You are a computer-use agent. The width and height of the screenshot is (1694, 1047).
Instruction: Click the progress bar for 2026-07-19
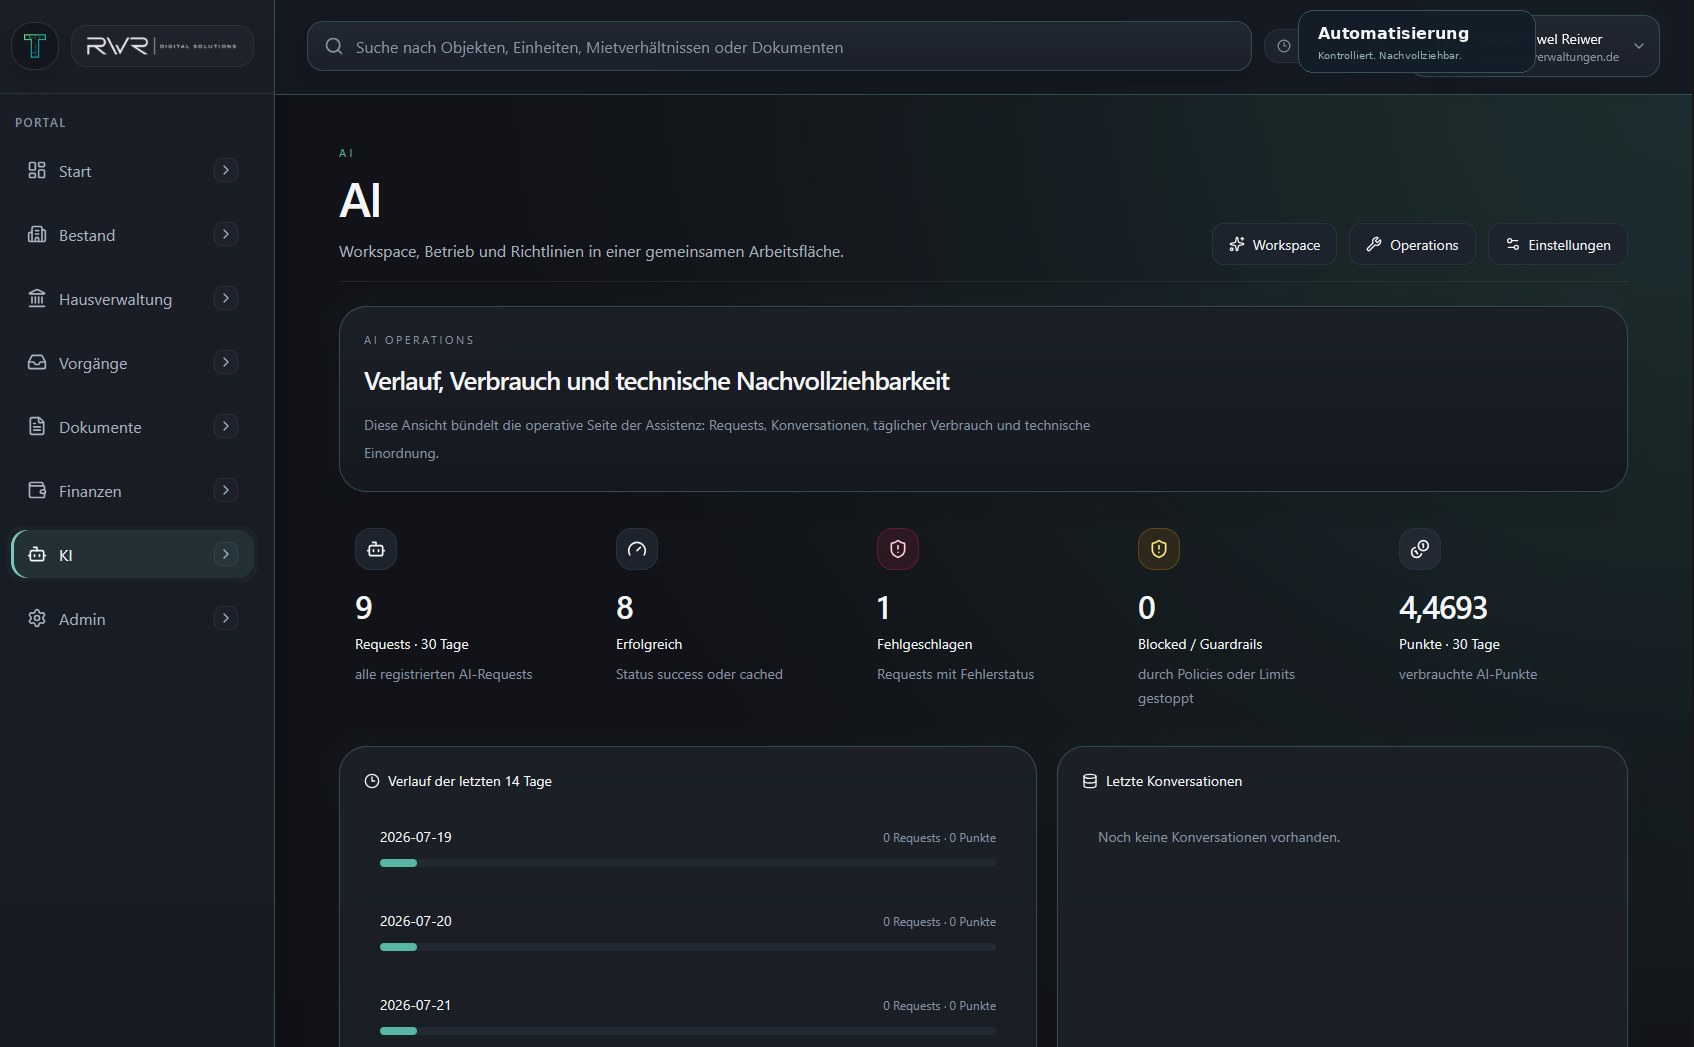(x=688, y=863)
